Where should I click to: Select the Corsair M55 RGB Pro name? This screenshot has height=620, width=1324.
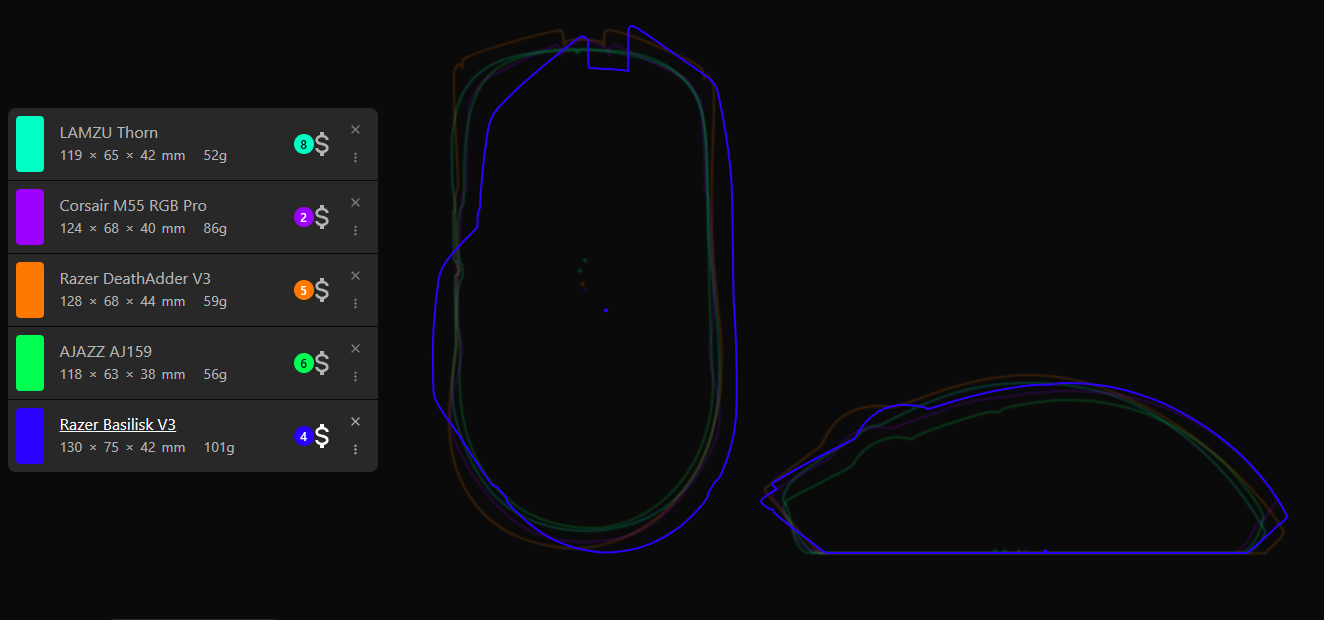tap(133, 205)
